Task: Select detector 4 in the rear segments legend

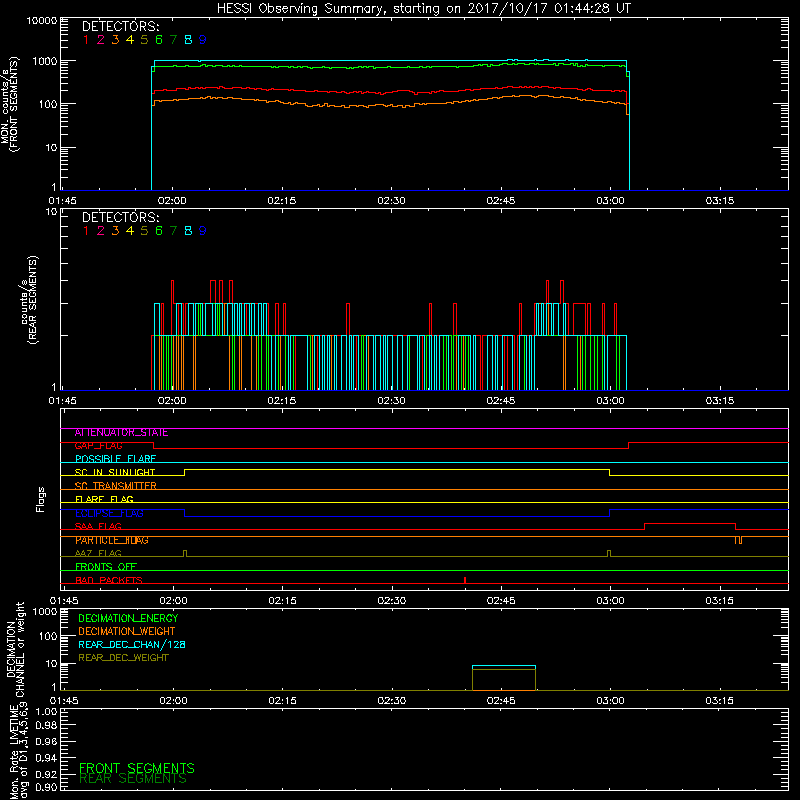Action: point(130,231)
